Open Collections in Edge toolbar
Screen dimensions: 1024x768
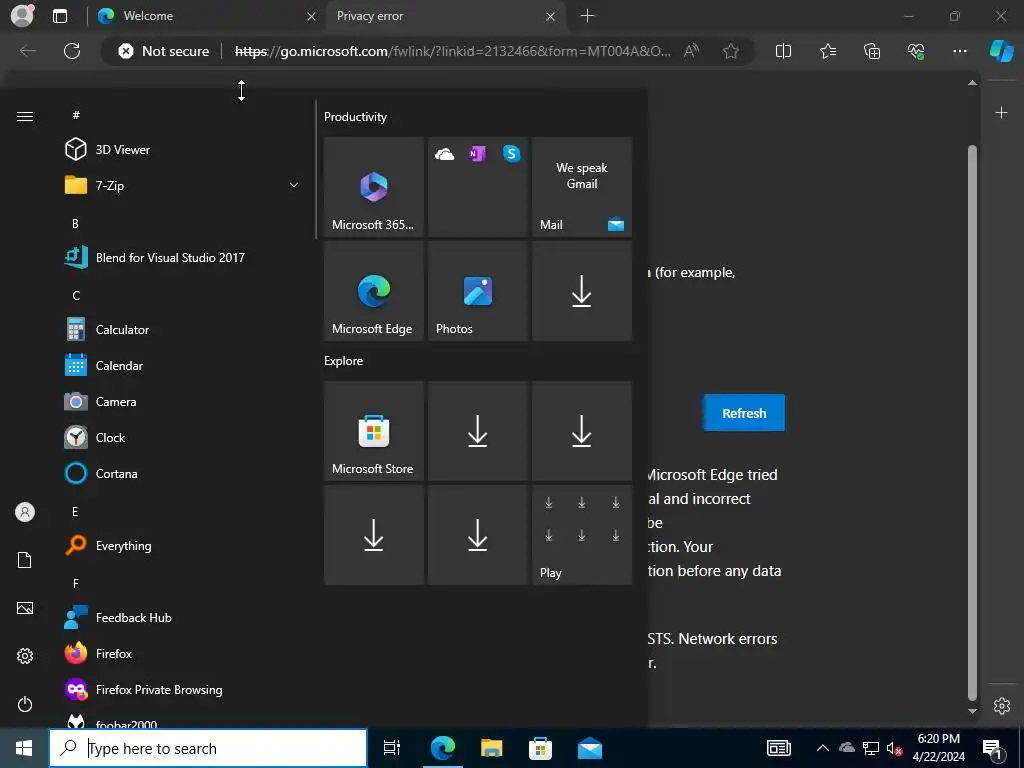872,51
